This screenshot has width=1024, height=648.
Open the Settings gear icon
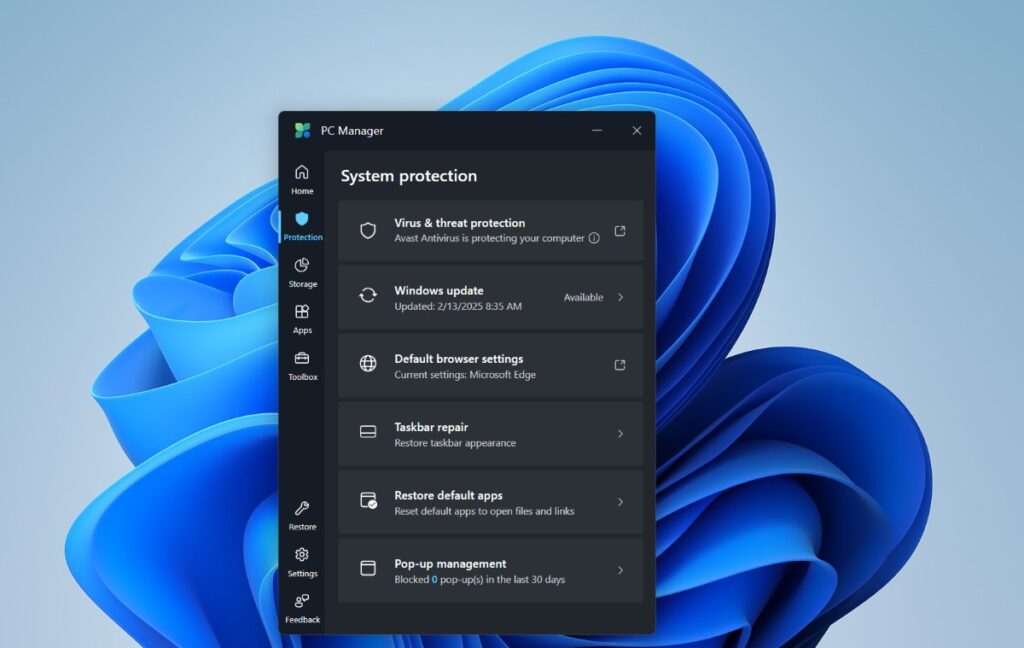pos(302,554)
